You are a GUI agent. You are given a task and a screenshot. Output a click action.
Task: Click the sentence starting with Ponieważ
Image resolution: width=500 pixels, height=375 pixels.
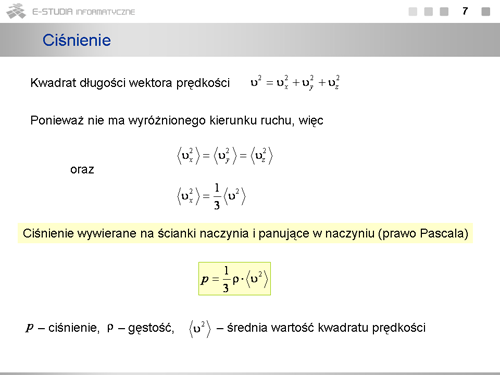coord(177,120)
